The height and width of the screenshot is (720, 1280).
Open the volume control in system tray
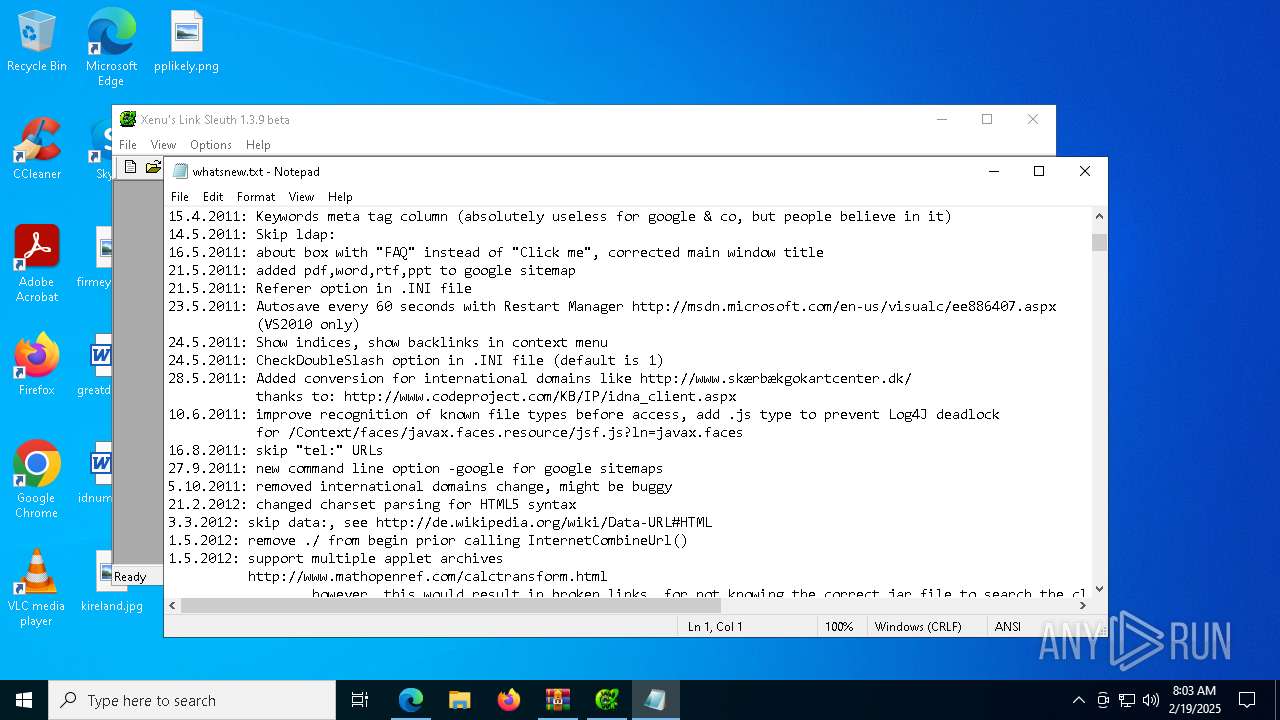1151,700
